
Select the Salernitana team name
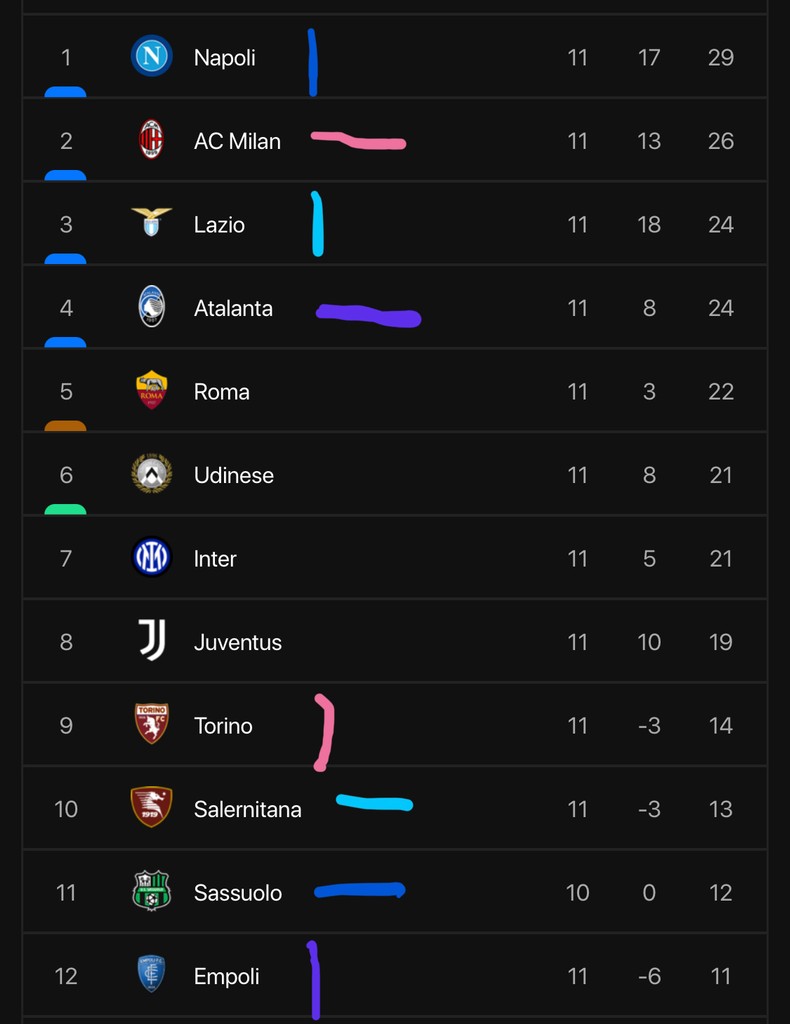coord(247,809)
